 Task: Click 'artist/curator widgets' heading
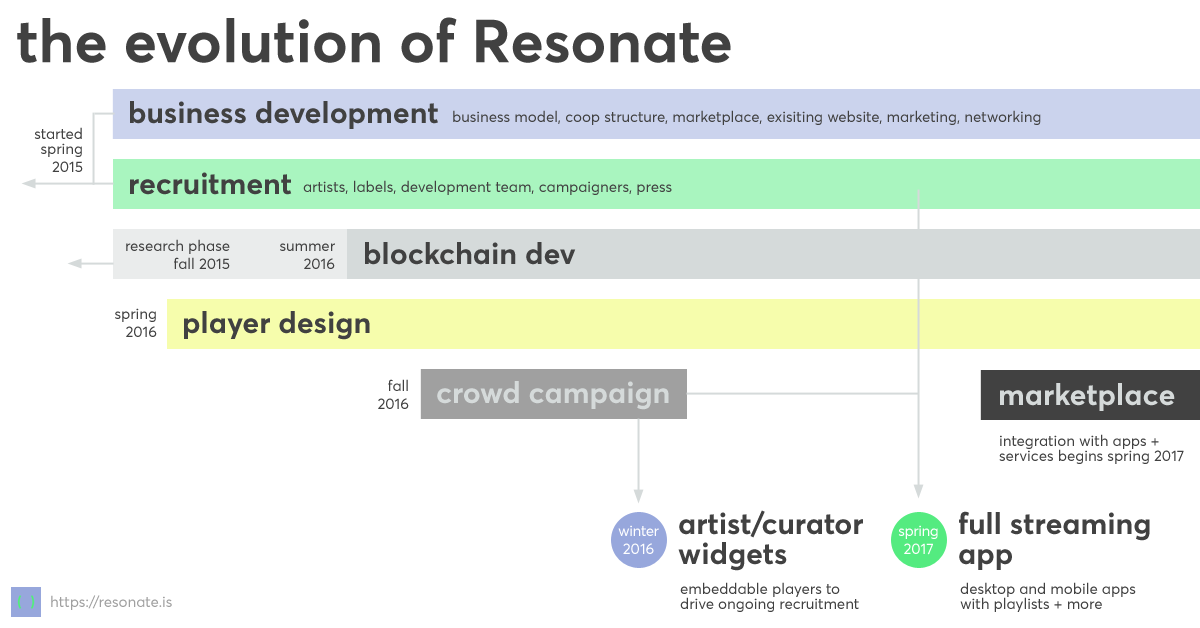pyautogui.click(x=771, y=540)
